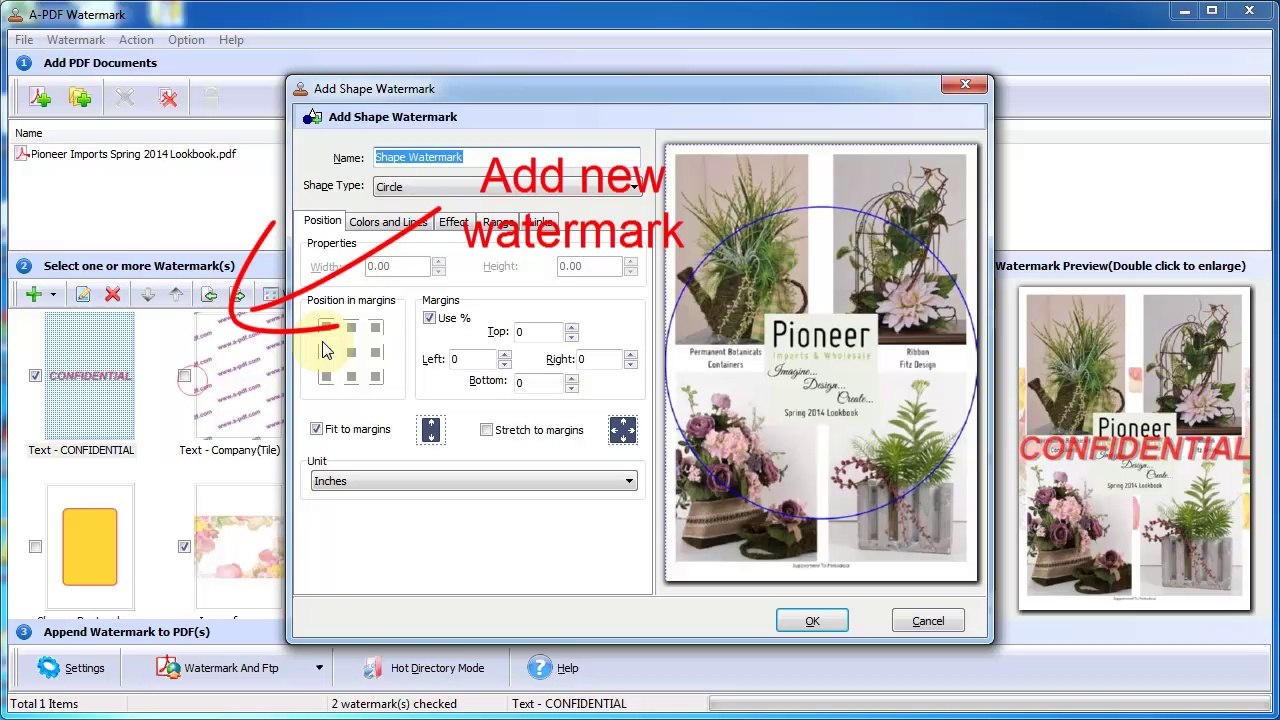Click the Add folder of PDFs icon

81,97
